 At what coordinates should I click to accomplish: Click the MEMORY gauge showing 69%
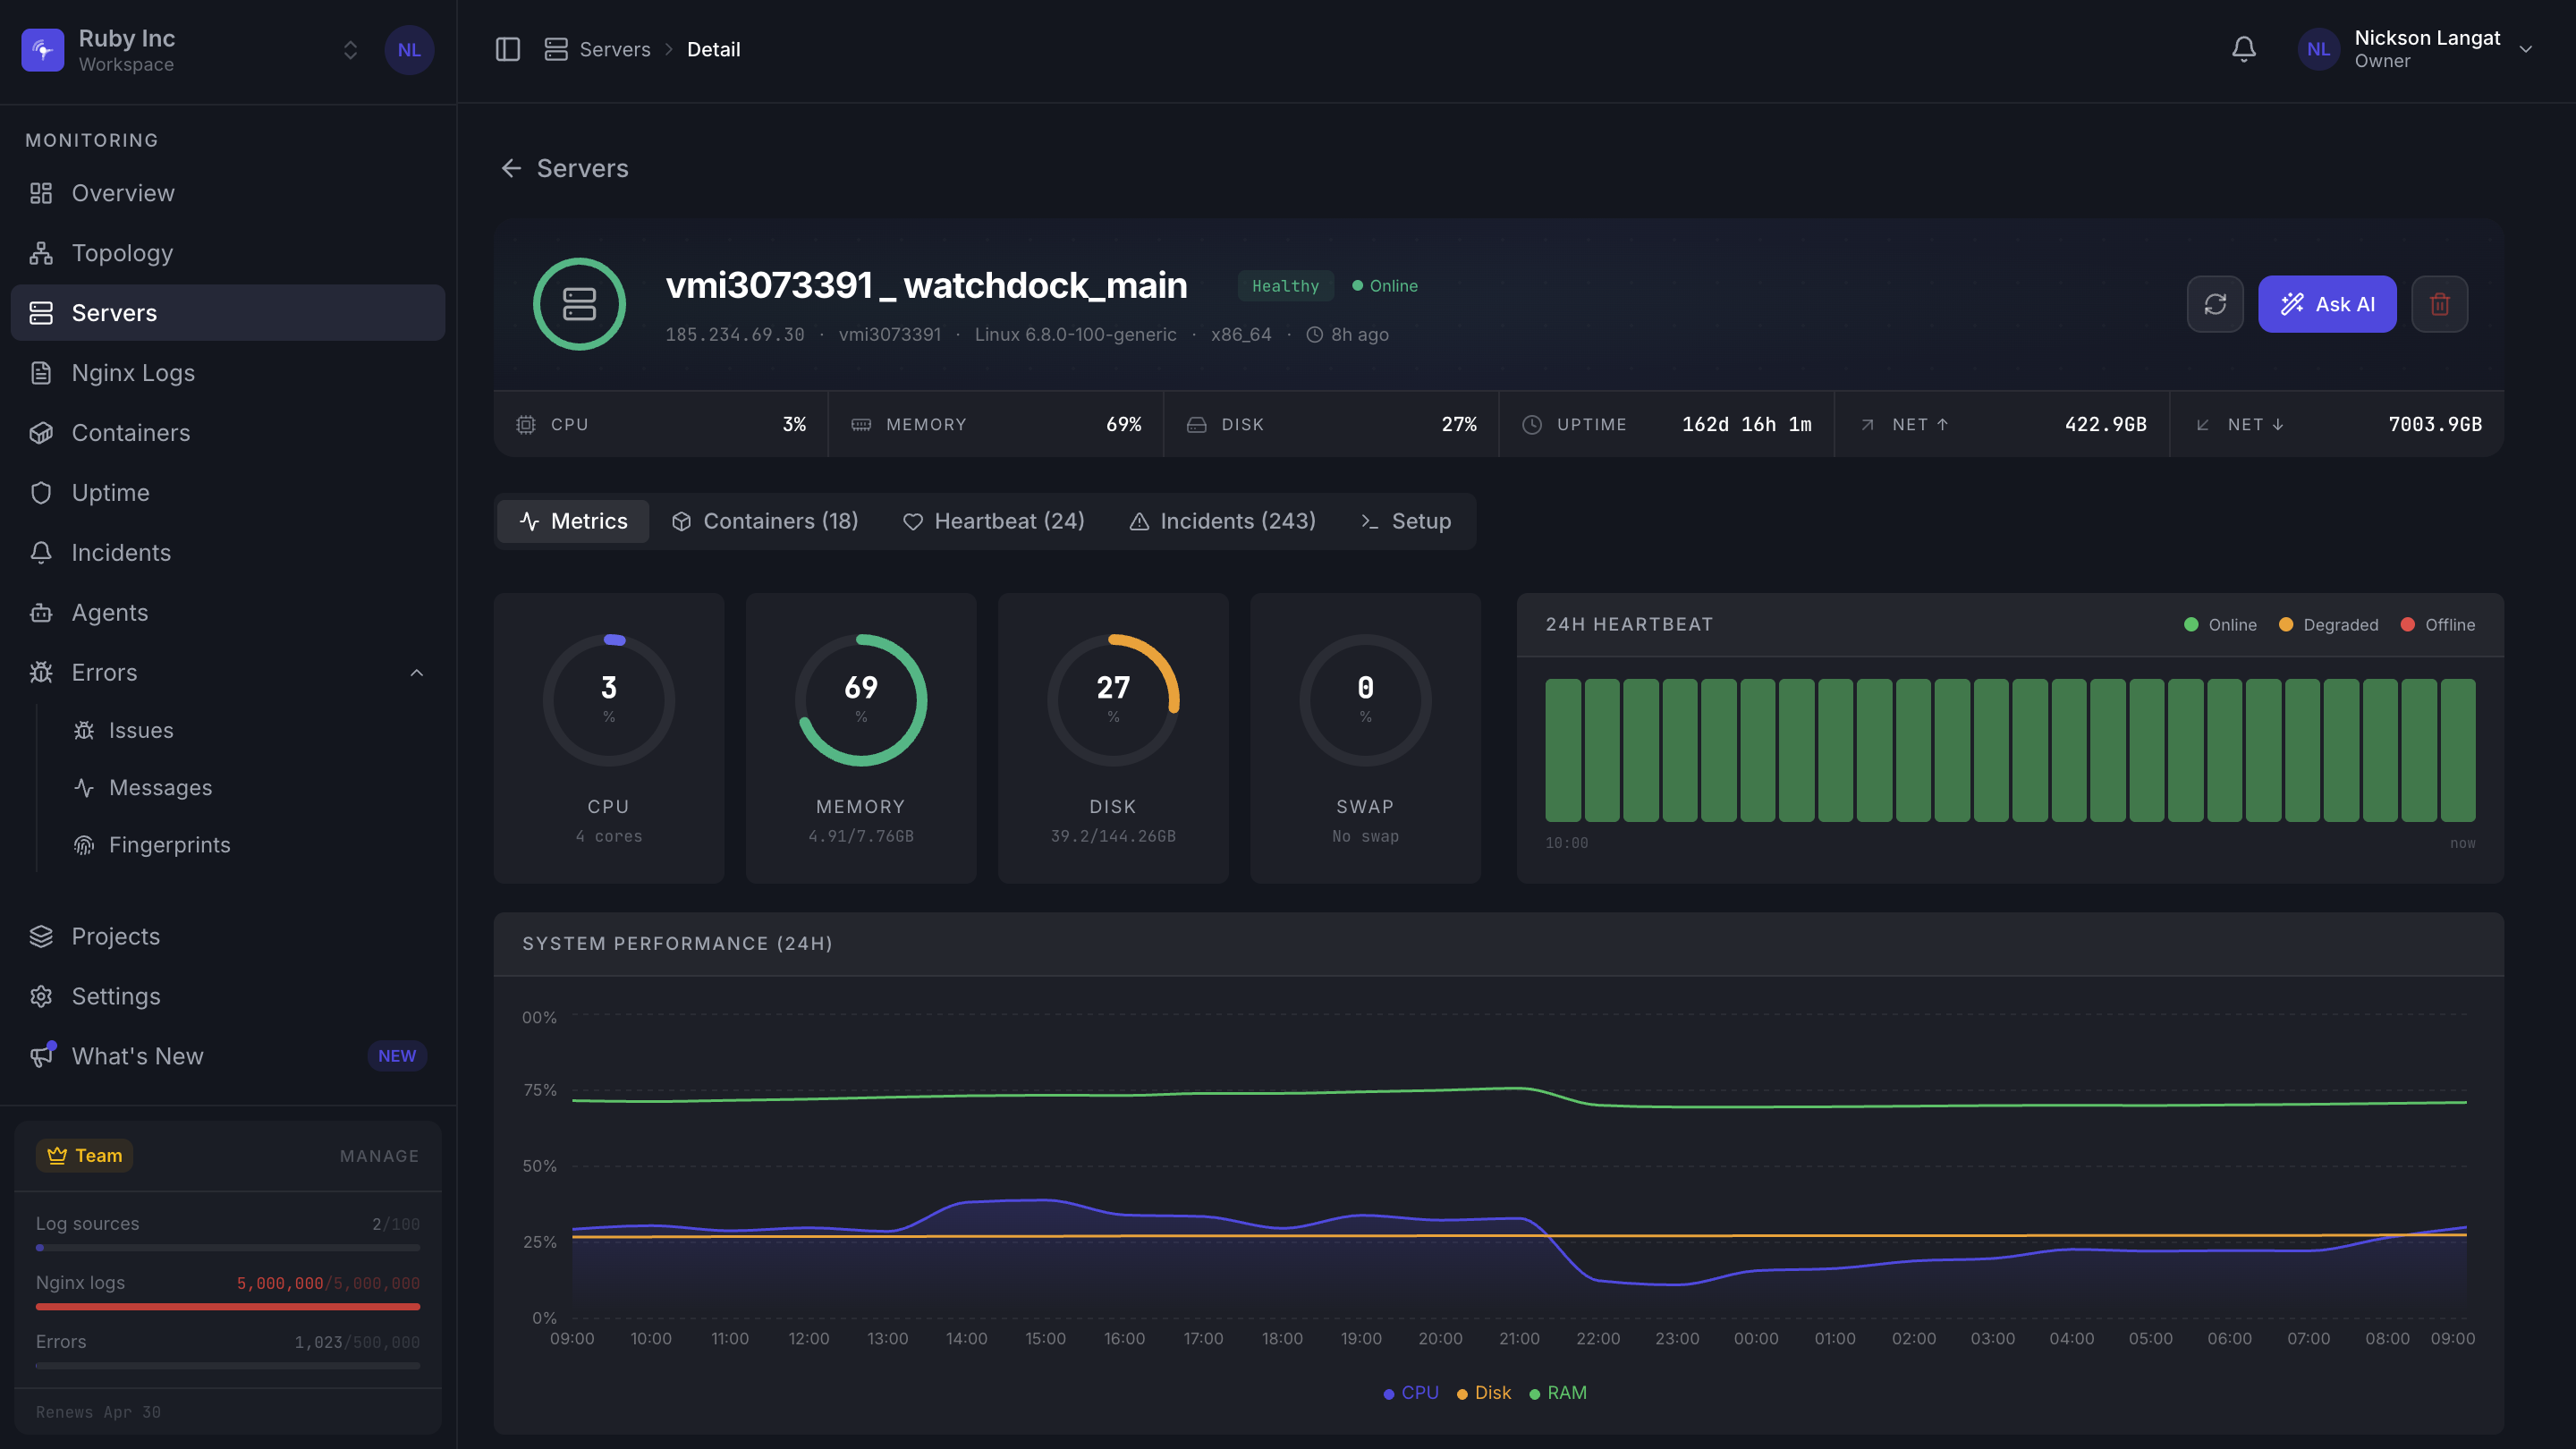click(x=861, y=700)
